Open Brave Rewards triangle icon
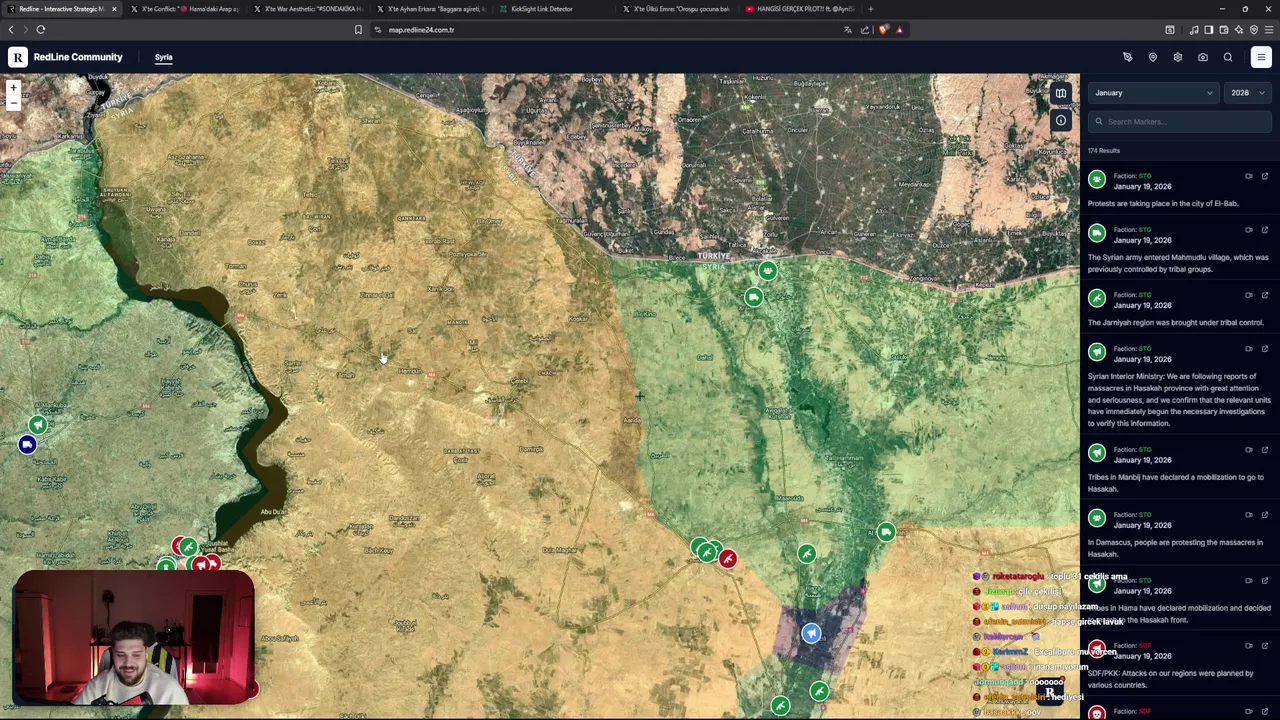 coord(899,30)
